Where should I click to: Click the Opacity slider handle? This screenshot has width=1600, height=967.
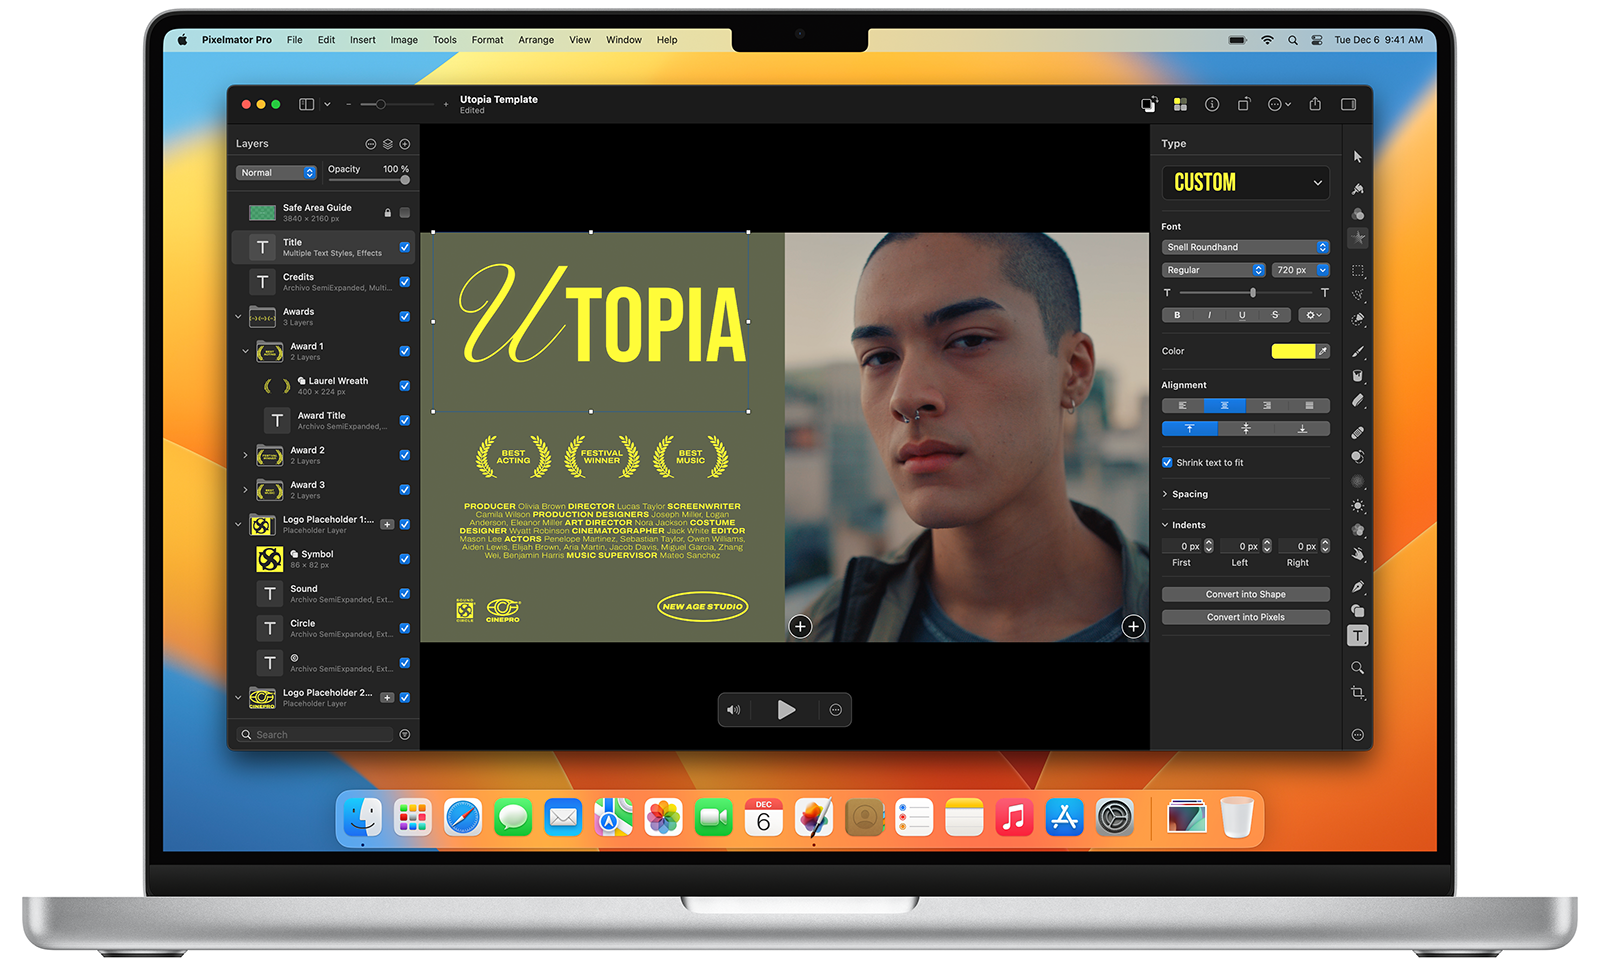(x=405, y=180)
